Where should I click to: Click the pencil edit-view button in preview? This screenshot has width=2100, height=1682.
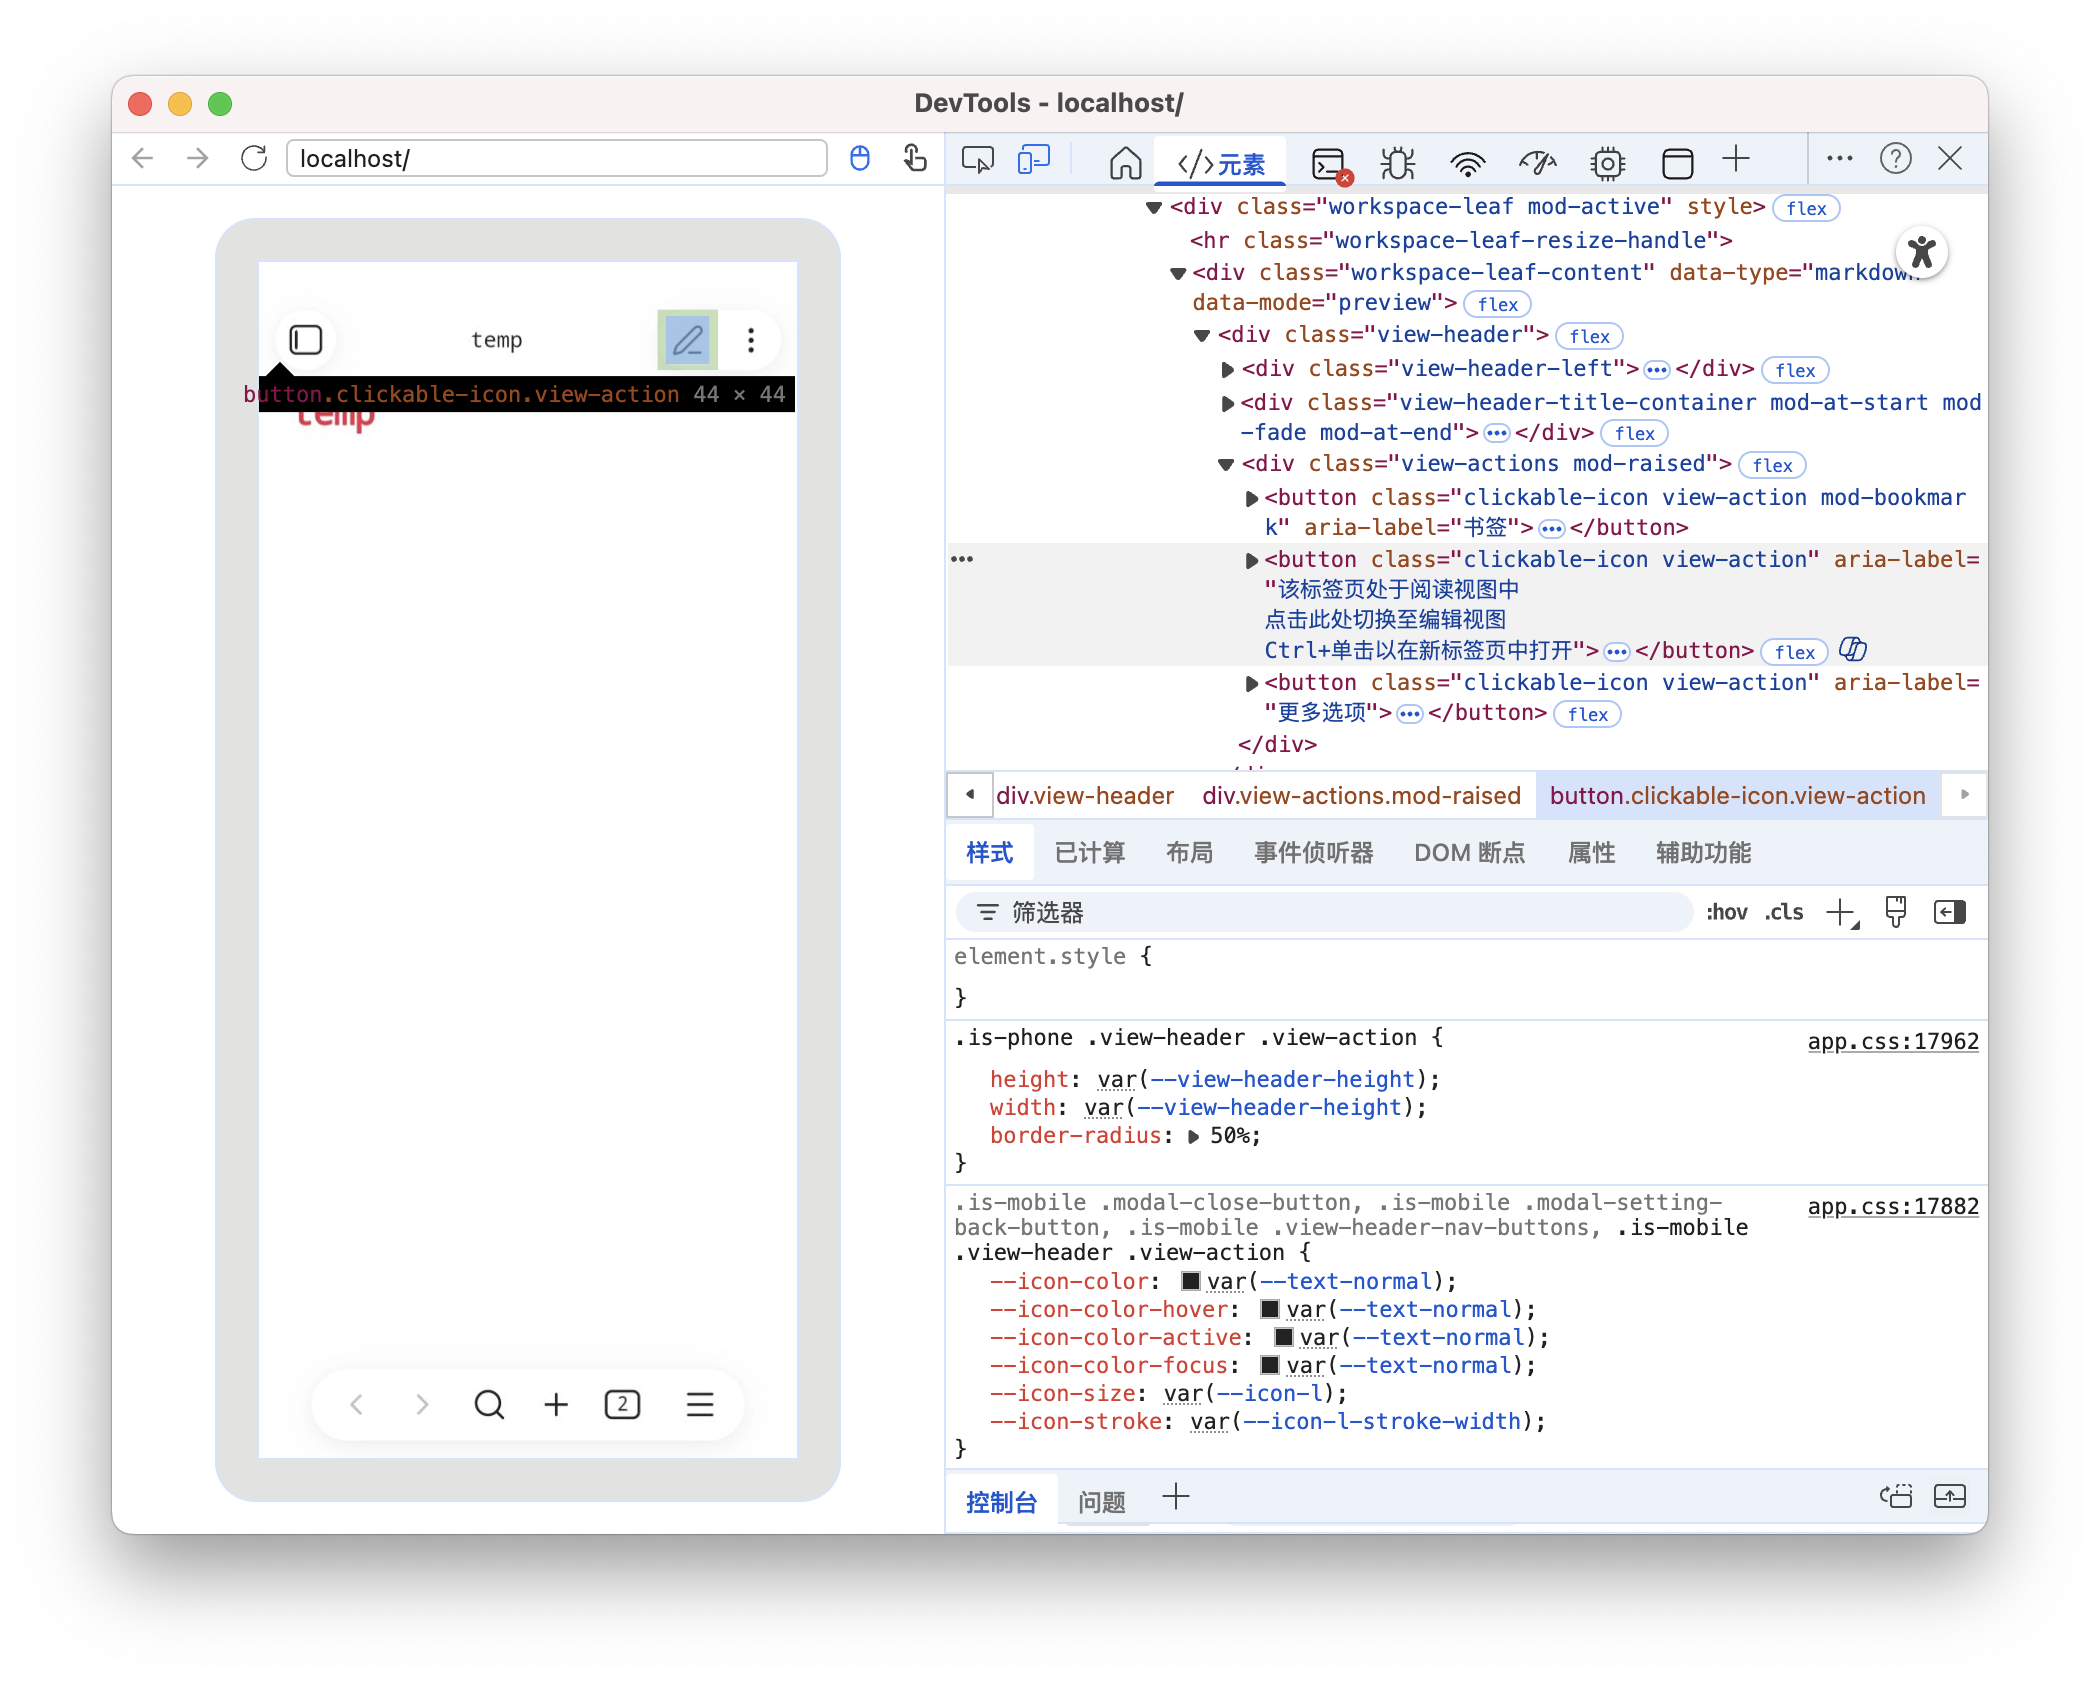coord(688,340)
